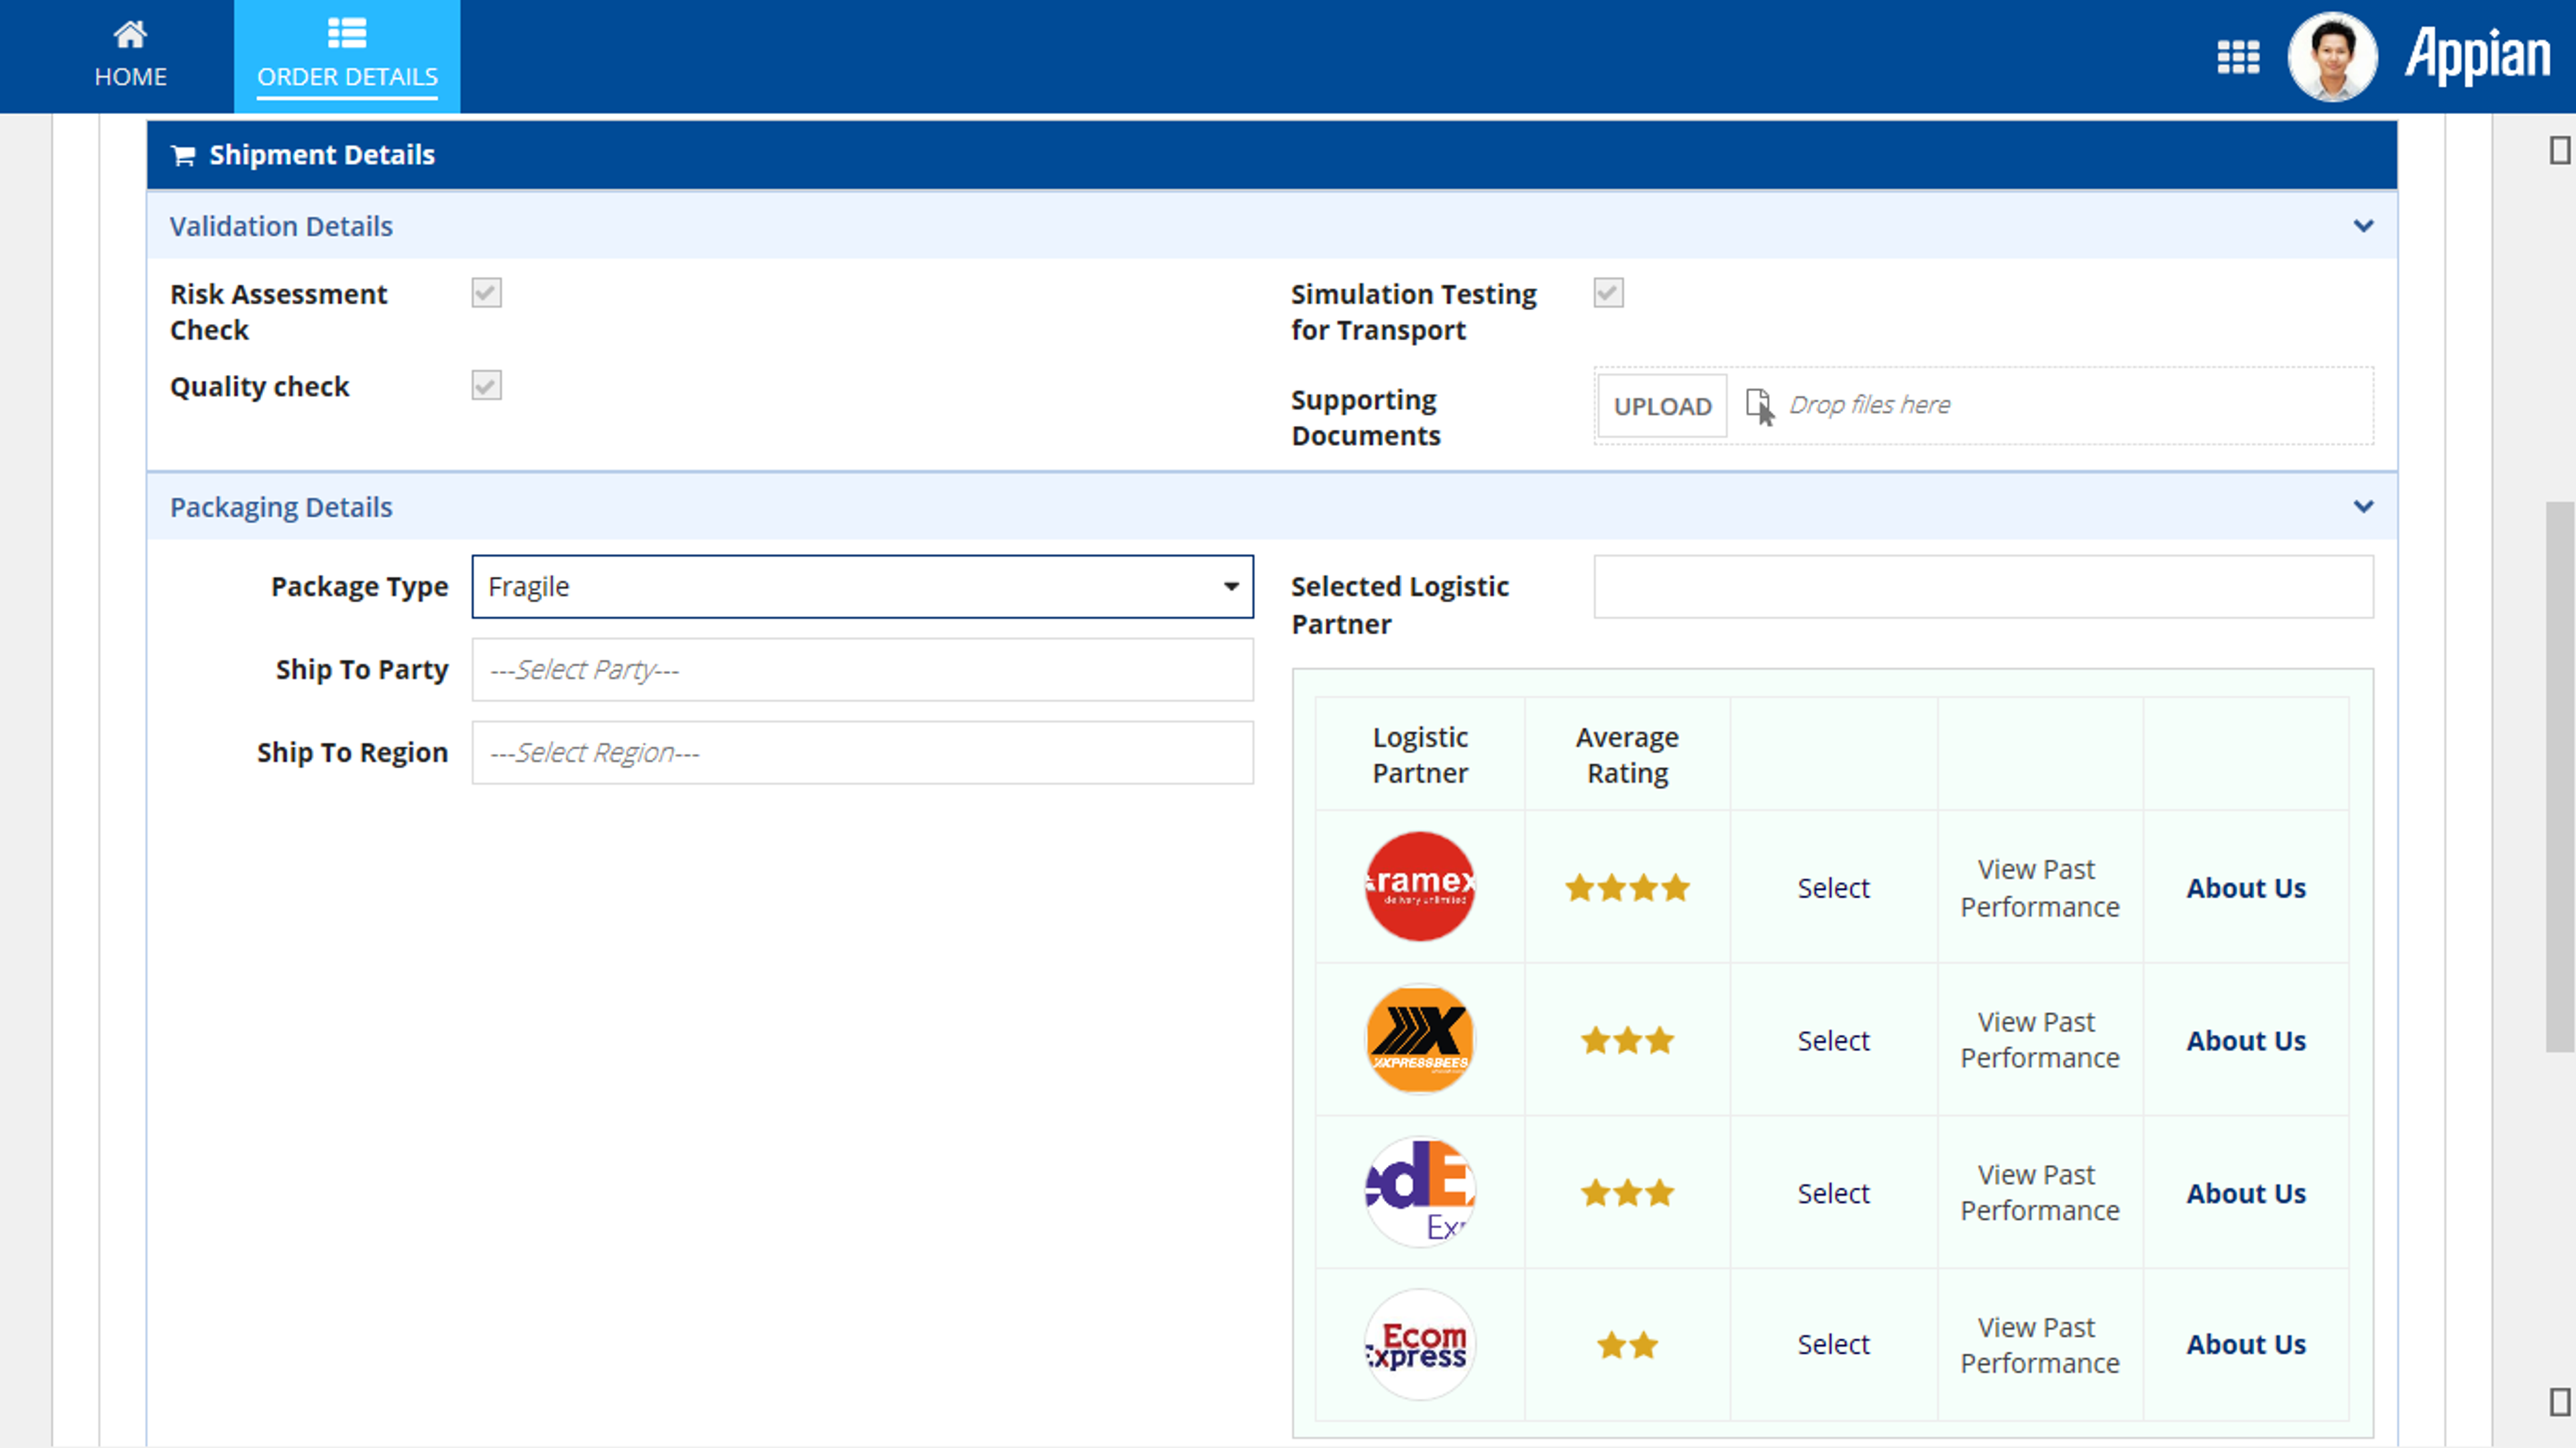The width and height of the screenshot is (2576, 1448).
Task: Click the FedEx logo
Action: [x=1420, y=1192]
